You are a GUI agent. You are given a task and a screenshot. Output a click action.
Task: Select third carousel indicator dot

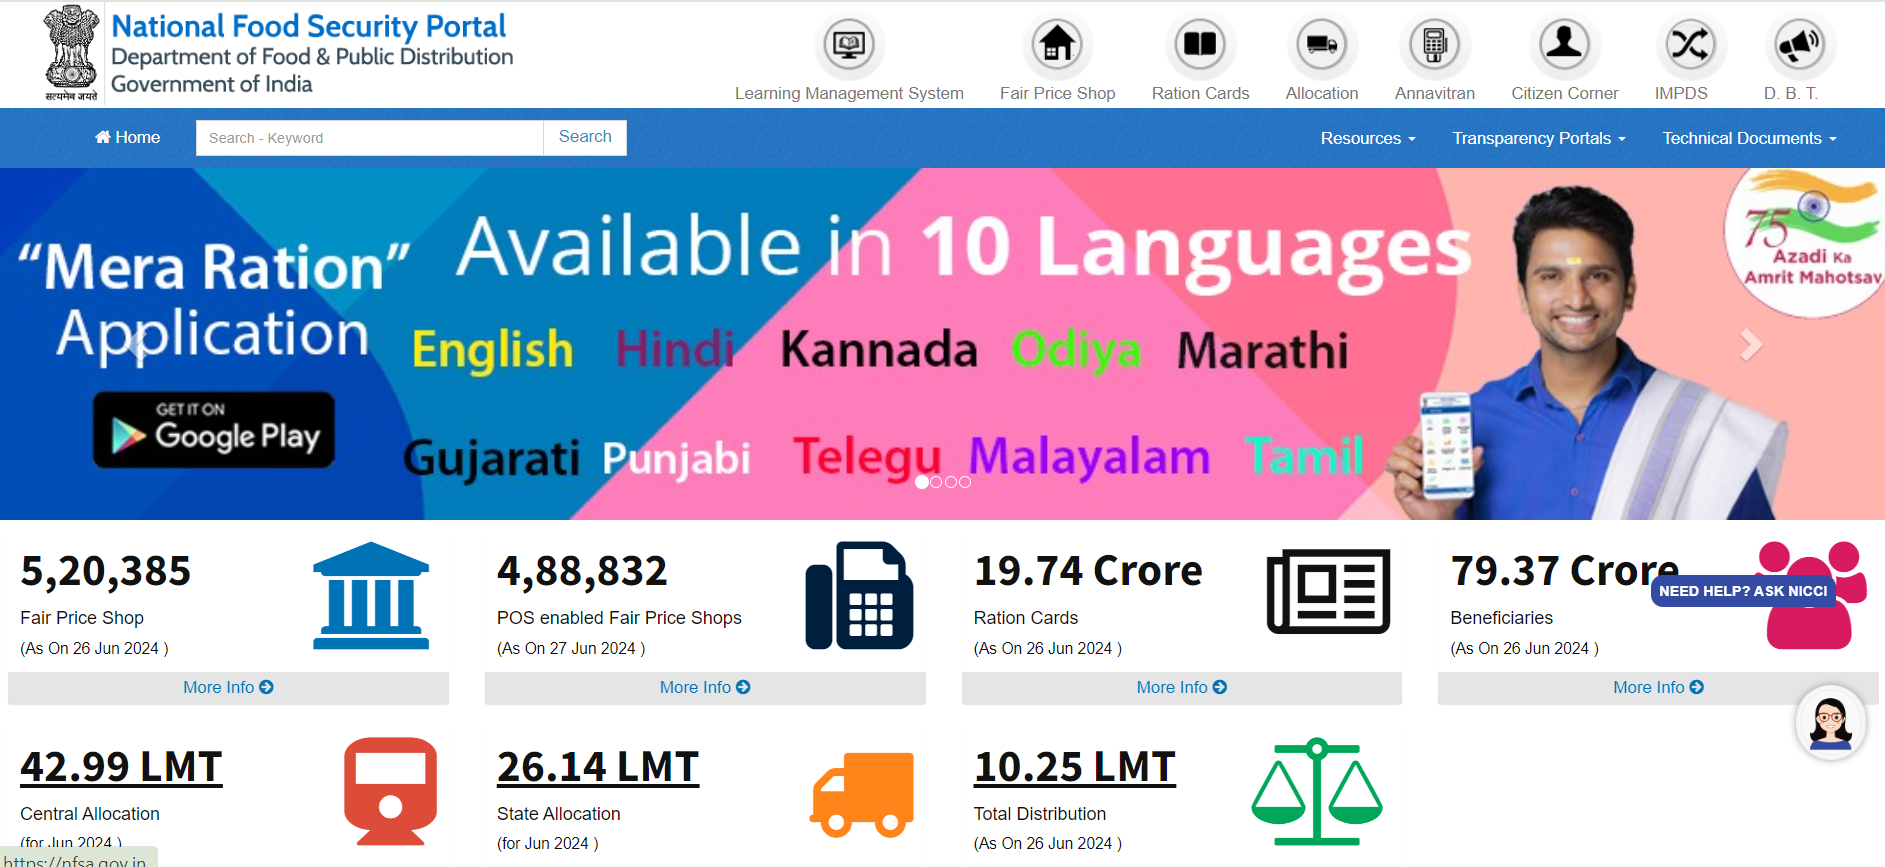point(950,482)
